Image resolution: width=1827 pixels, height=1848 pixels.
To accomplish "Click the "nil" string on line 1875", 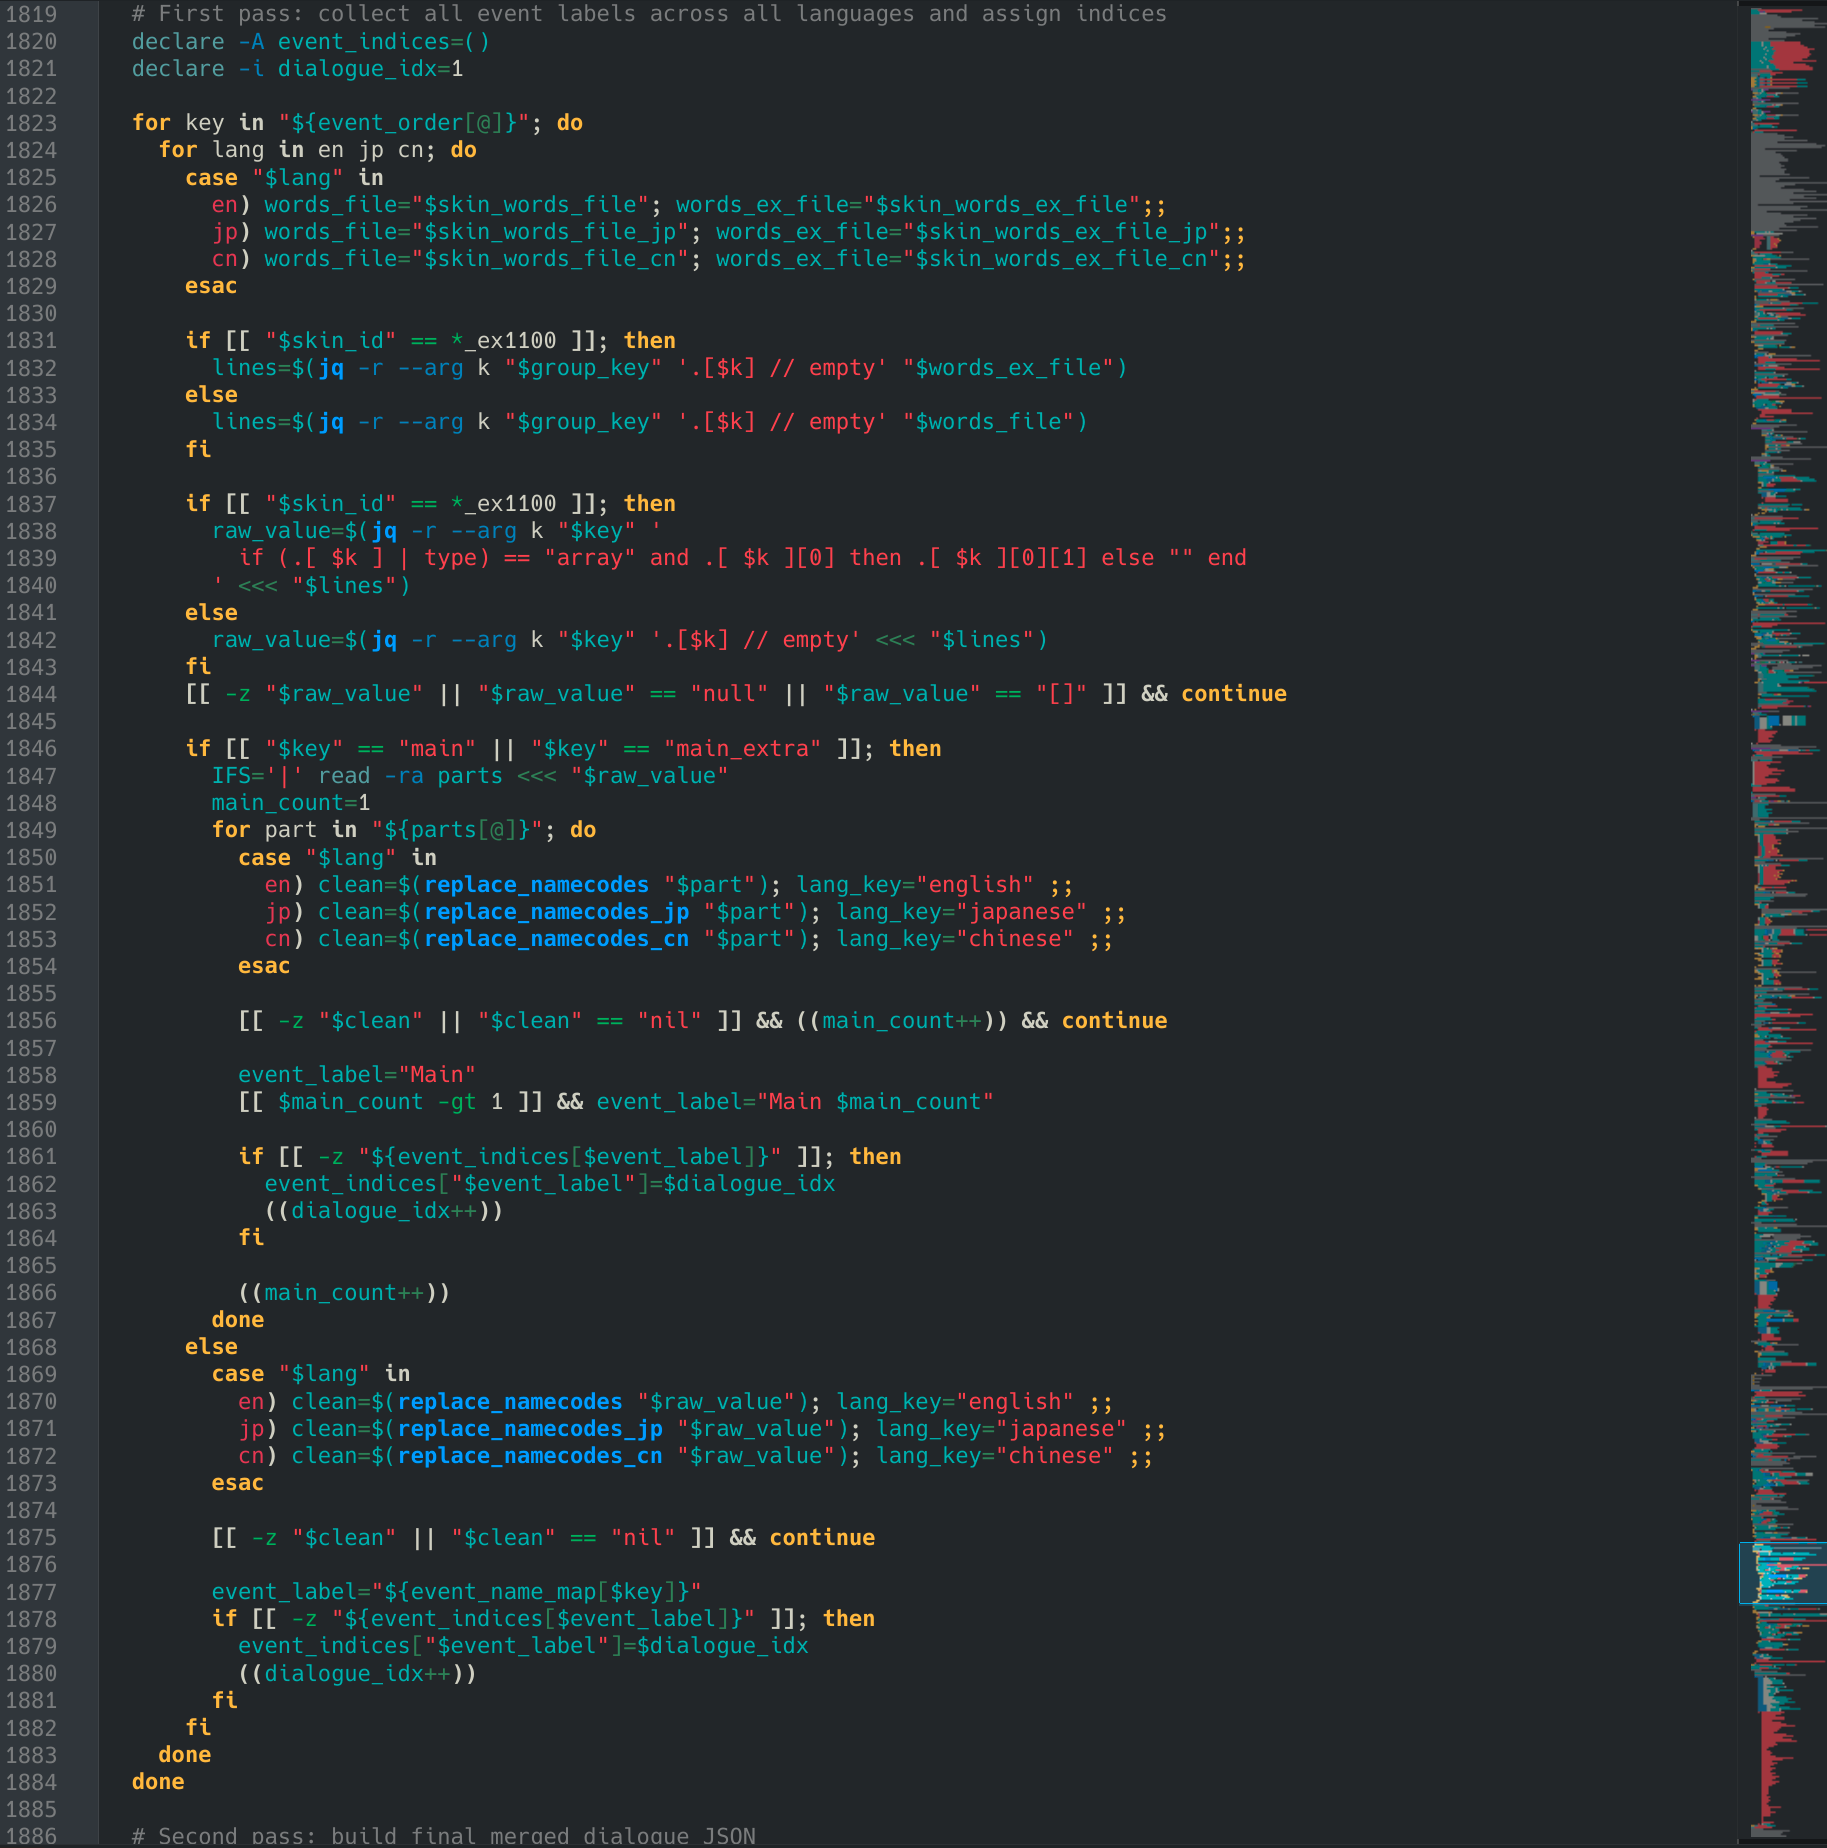I will (x=643, y=1538).
